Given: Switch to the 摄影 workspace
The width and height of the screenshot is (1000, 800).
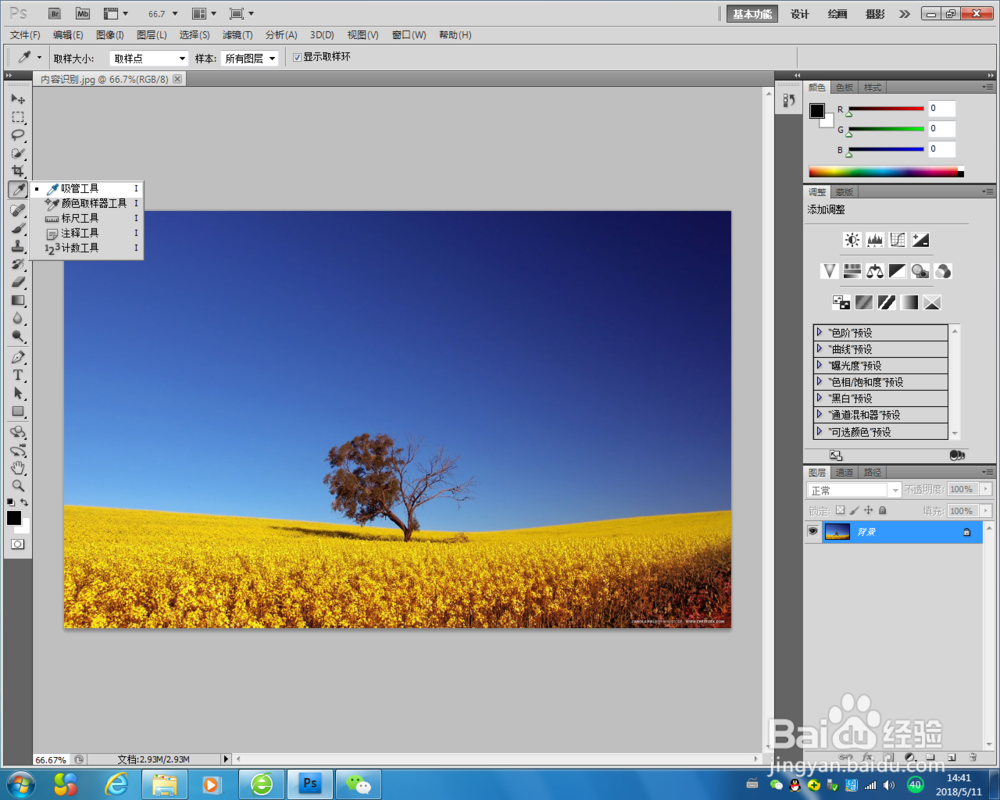Looking at the screenshot, I should pos(874,14).
